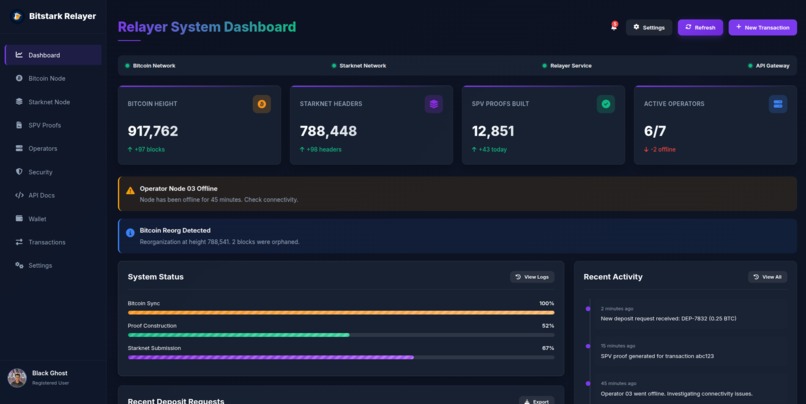The image size is (806, 404).
Task: Click the Black Ghost username
Action: [49, 373]
